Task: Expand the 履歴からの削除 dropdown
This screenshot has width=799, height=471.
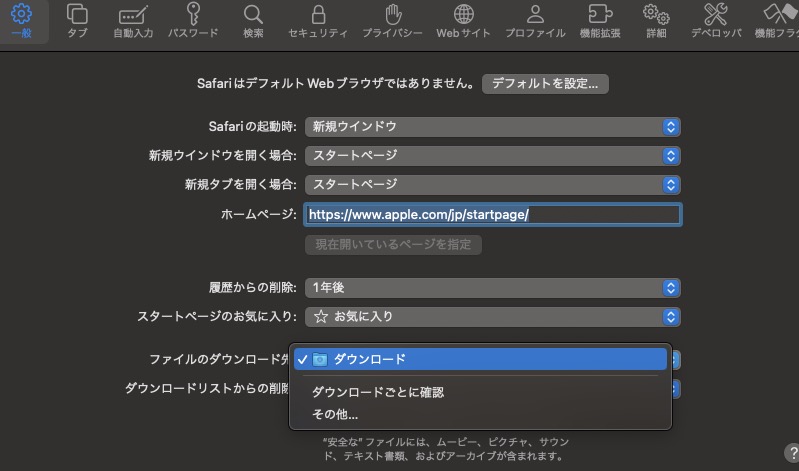Action: [x=493, y=288]
